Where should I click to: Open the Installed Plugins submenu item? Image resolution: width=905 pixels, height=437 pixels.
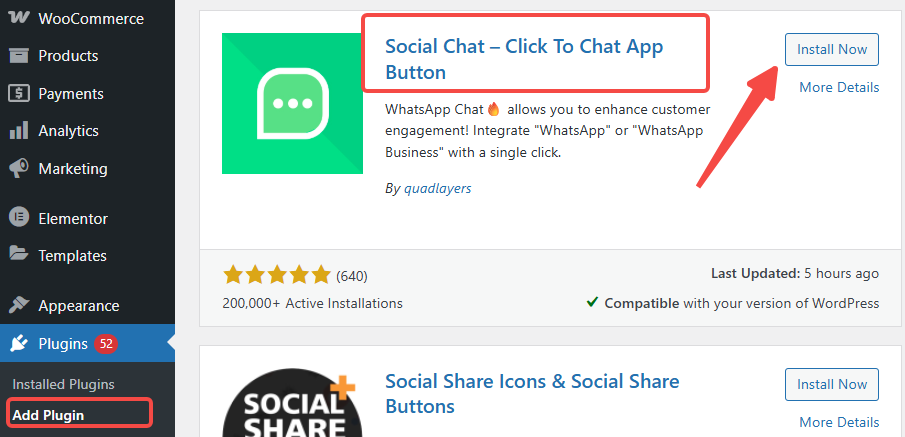[63, 384]
